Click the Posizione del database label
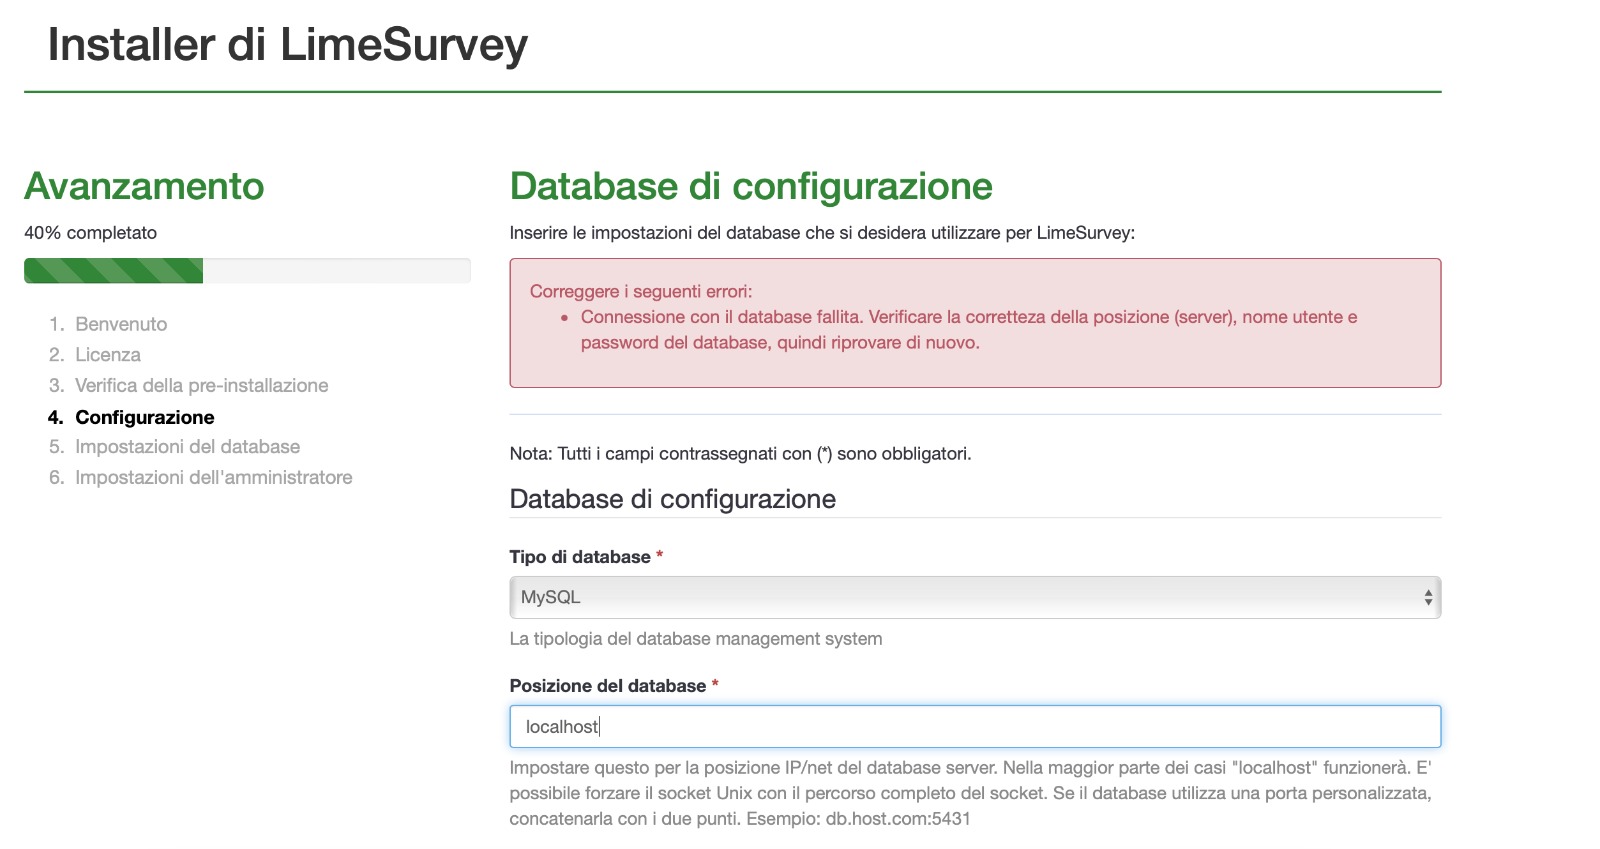This screenshot has height=849, width=1600. (x=607, y=686)
